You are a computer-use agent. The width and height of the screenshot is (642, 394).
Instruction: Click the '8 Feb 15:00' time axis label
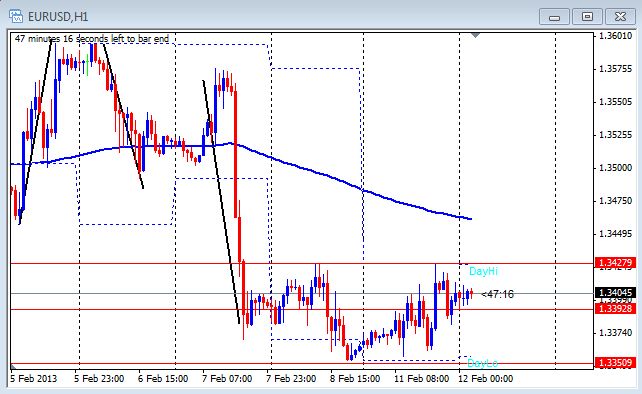coord(355,378)
